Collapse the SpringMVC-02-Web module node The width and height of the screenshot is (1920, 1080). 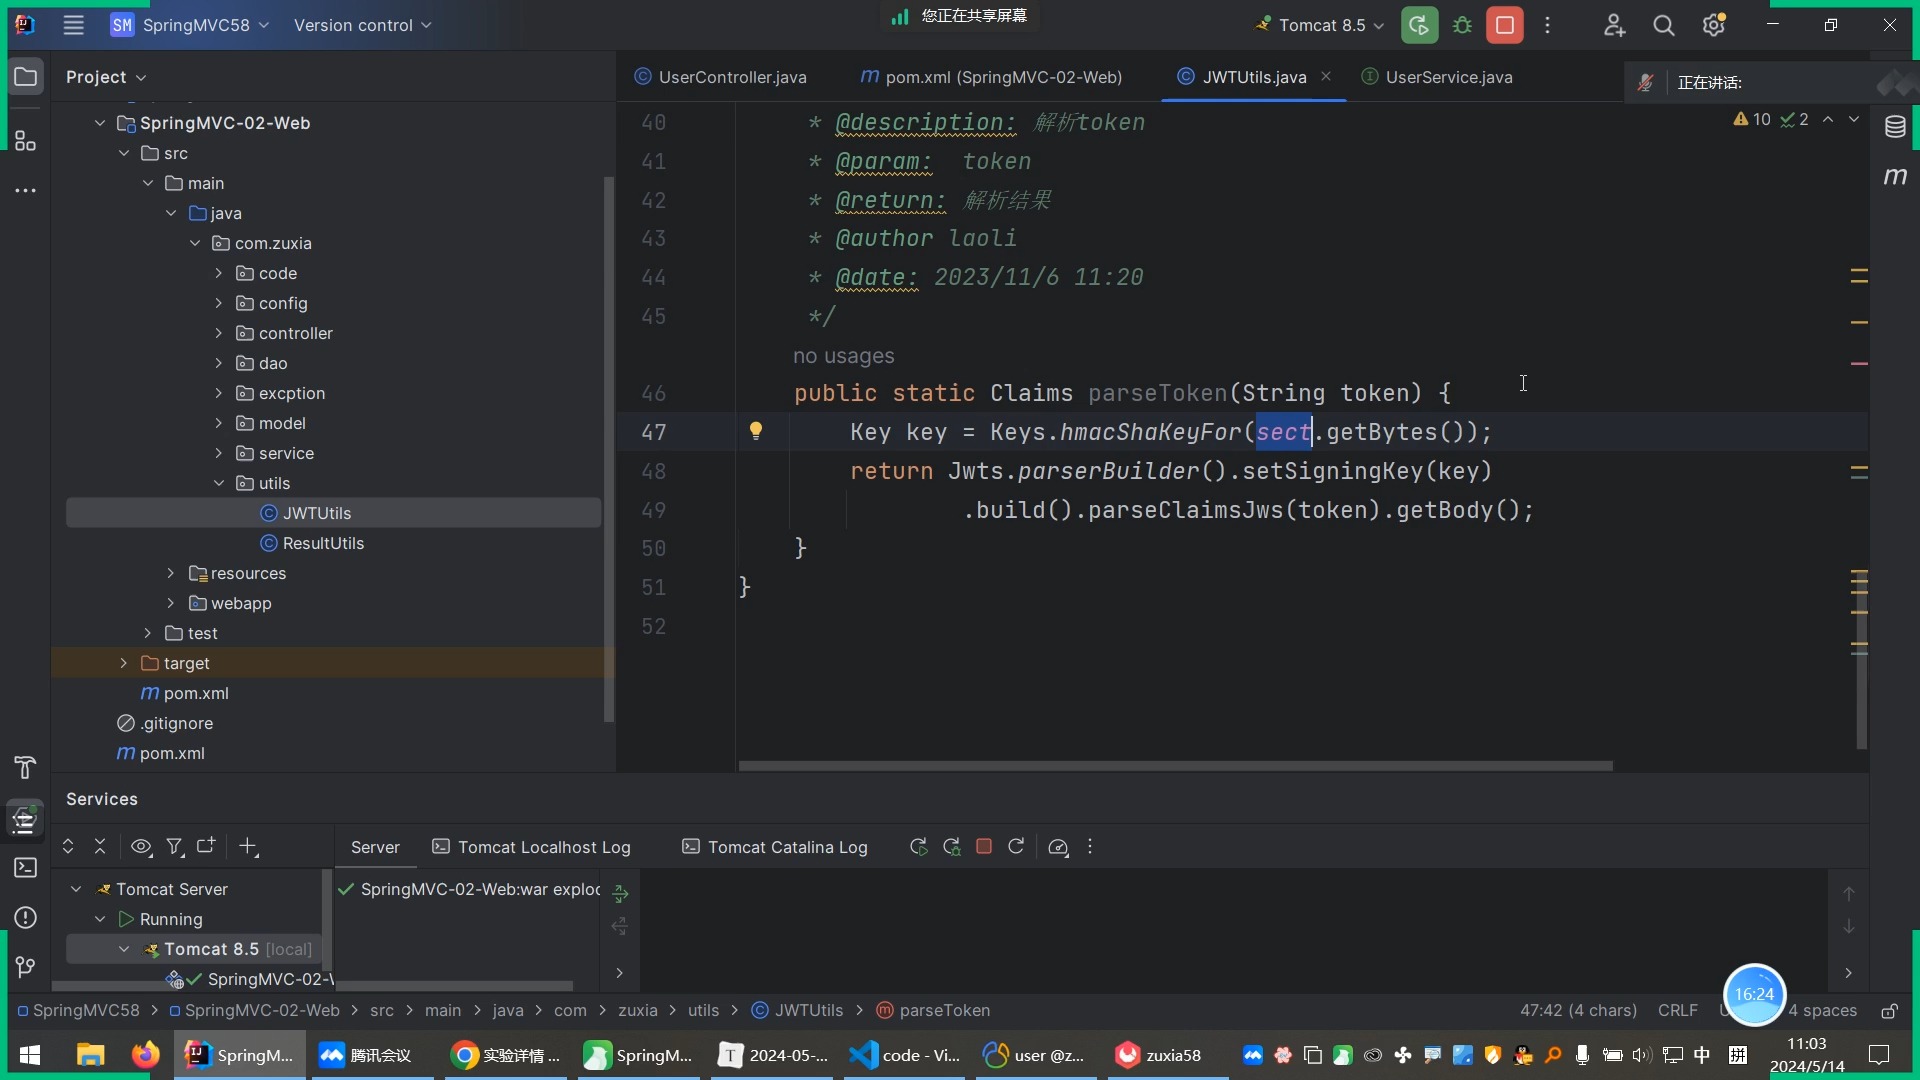coord(100,123)
